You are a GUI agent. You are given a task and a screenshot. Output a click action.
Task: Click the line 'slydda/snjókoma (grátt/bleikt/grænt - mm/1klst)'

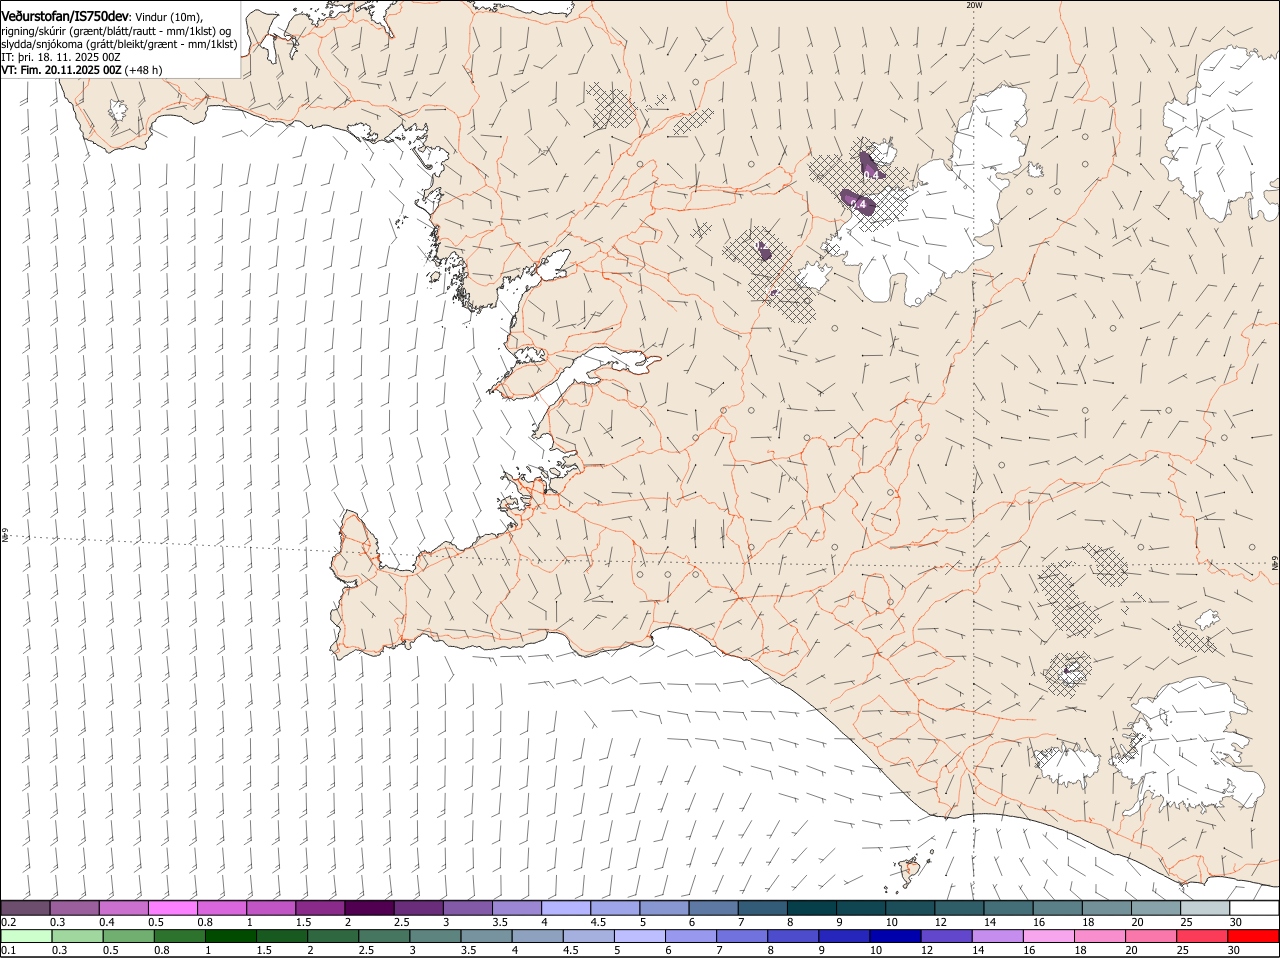[x=119, y=44]
